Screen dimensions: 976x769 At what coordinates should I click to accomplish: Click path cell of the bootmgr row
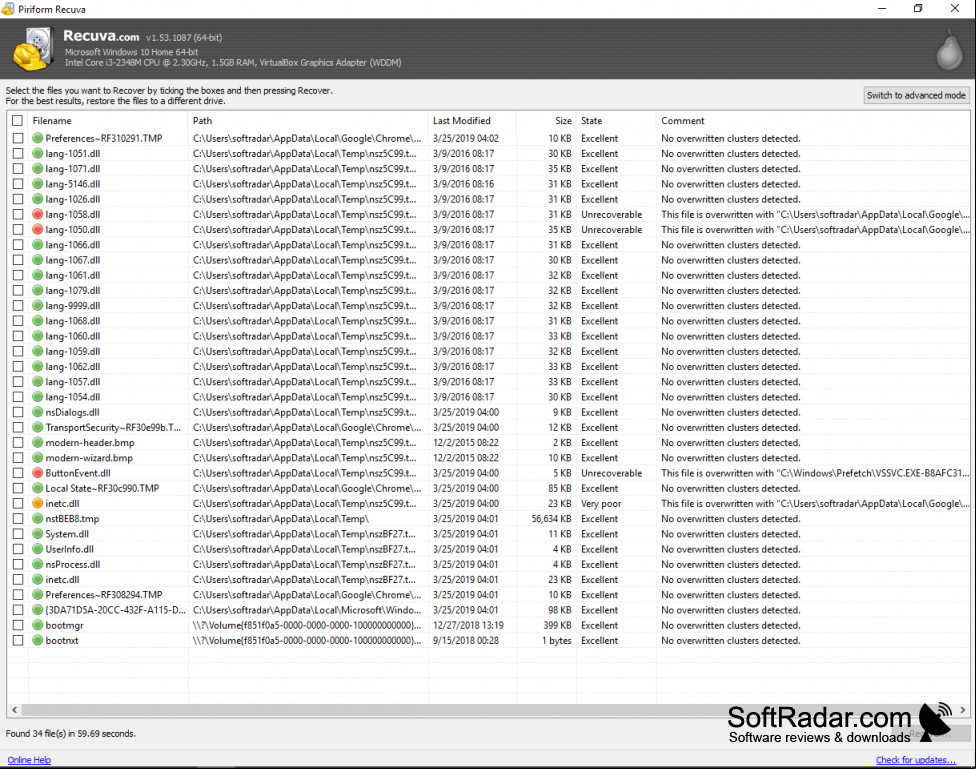tap(307, 625)
